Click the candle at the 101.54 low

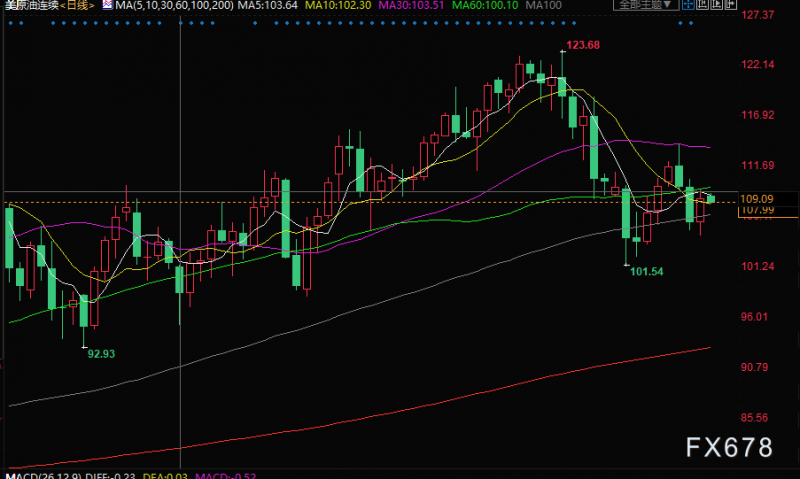click(626, 213)
